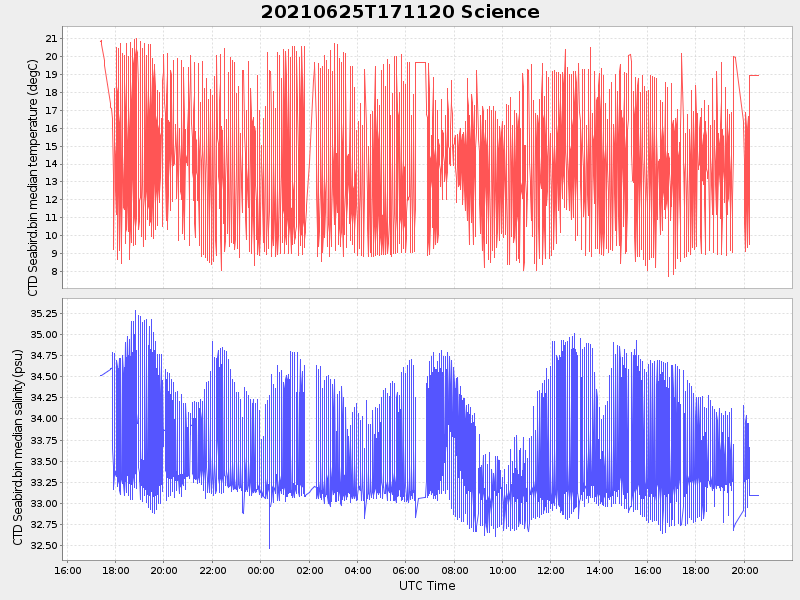Click the 16:00 x-axis tick label
The image size is (800, 600).
tap(67, 570)
